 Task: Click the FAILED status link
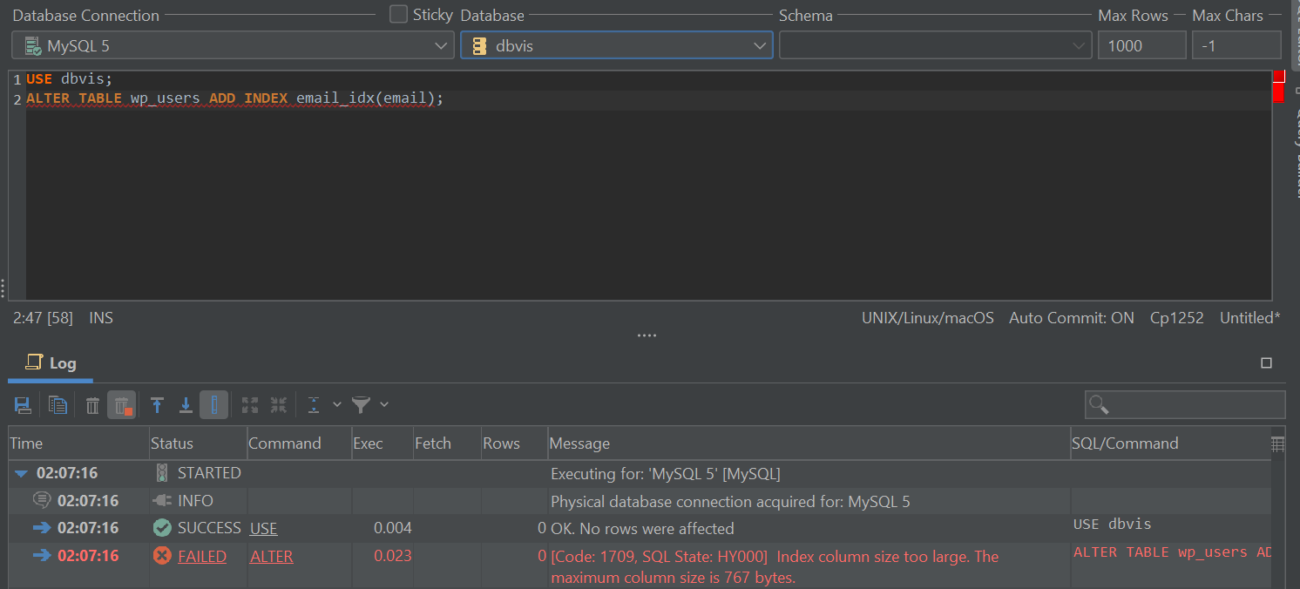coord(203,555)
